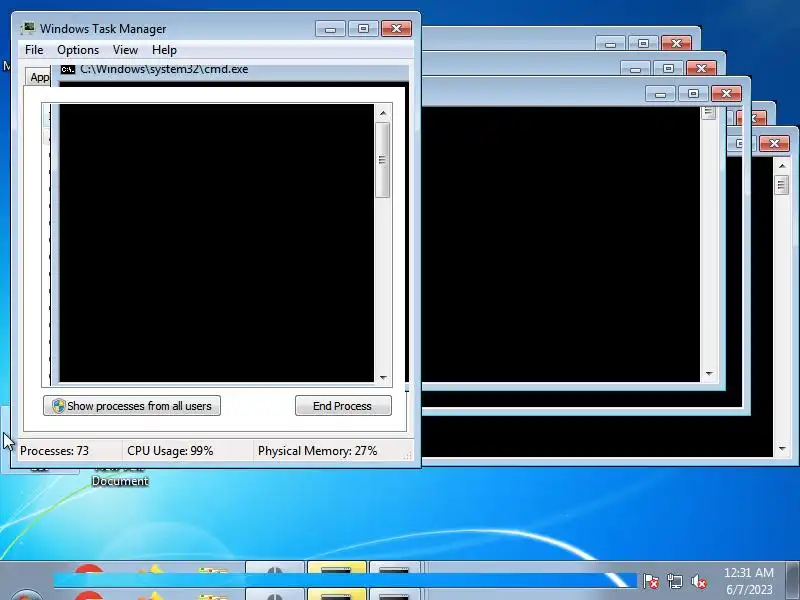Screen dimensions: 800x600
Task: Open the Options menu in Task Manager
Action: 78,50
